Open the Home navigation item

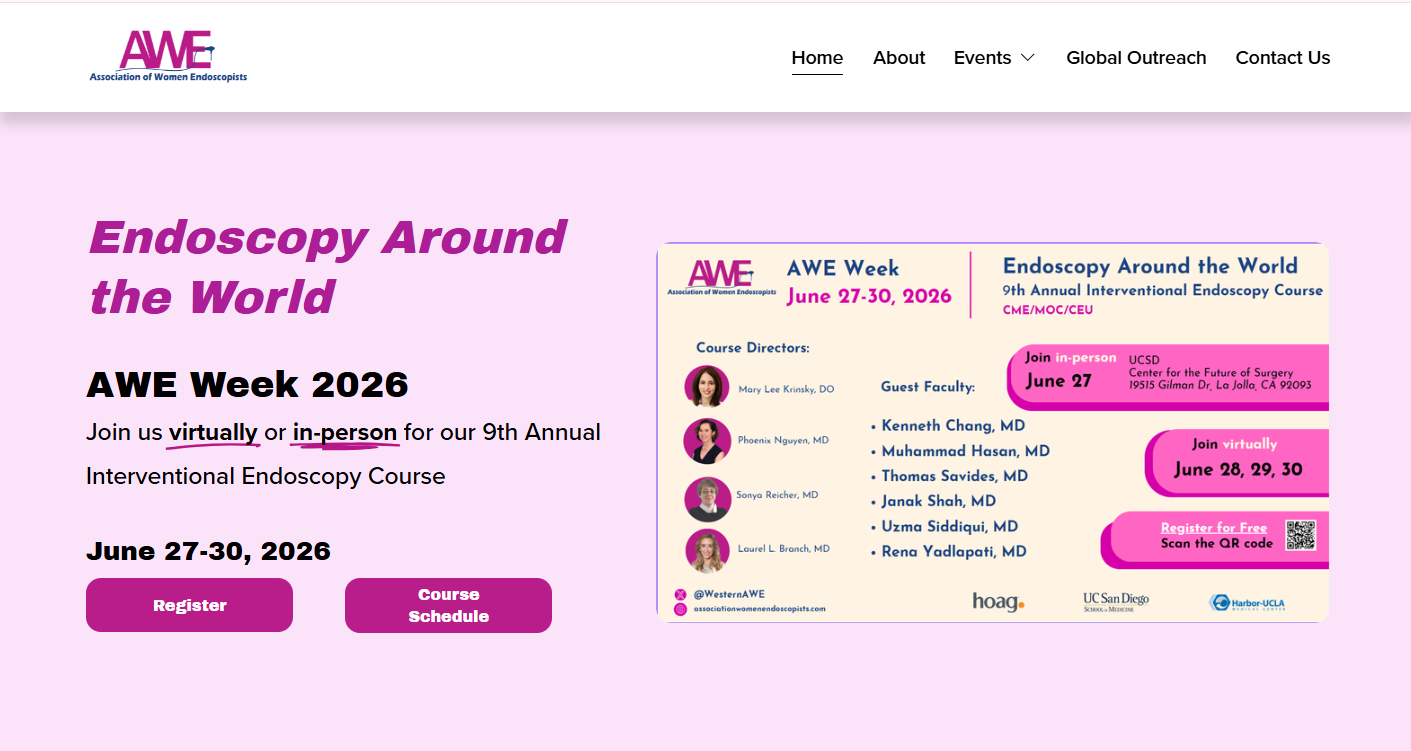coord(817,58)
